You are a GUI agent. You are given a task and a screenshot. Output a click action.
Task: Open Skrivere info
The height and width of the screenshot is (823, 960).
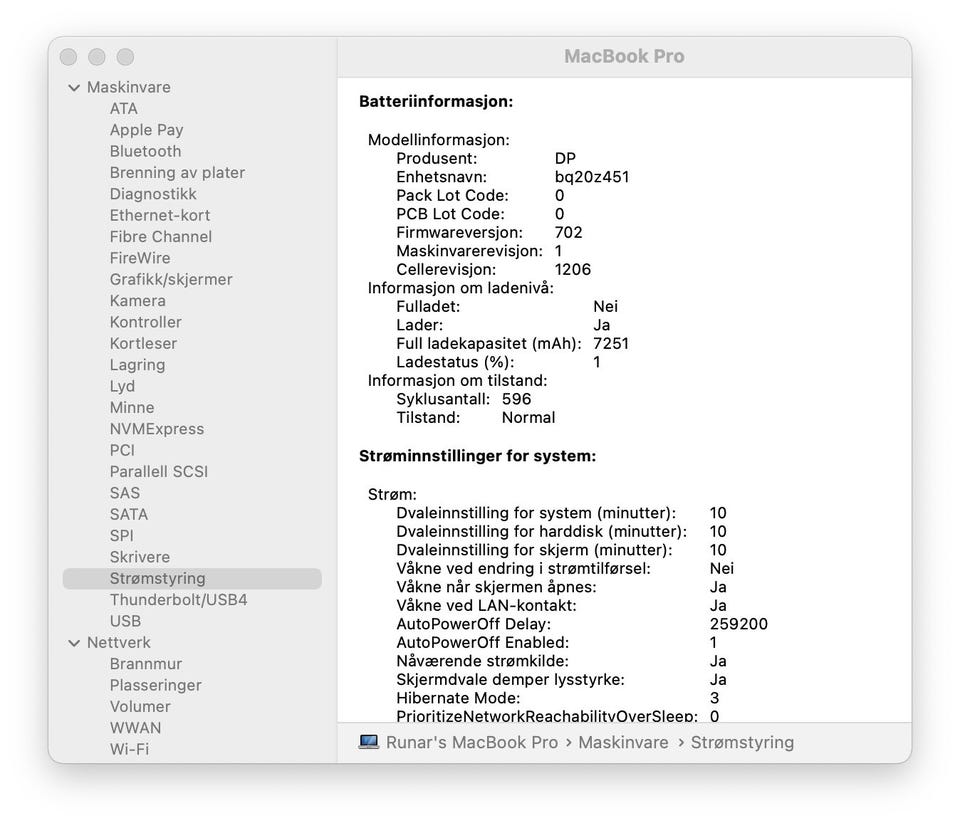[140, 557]
